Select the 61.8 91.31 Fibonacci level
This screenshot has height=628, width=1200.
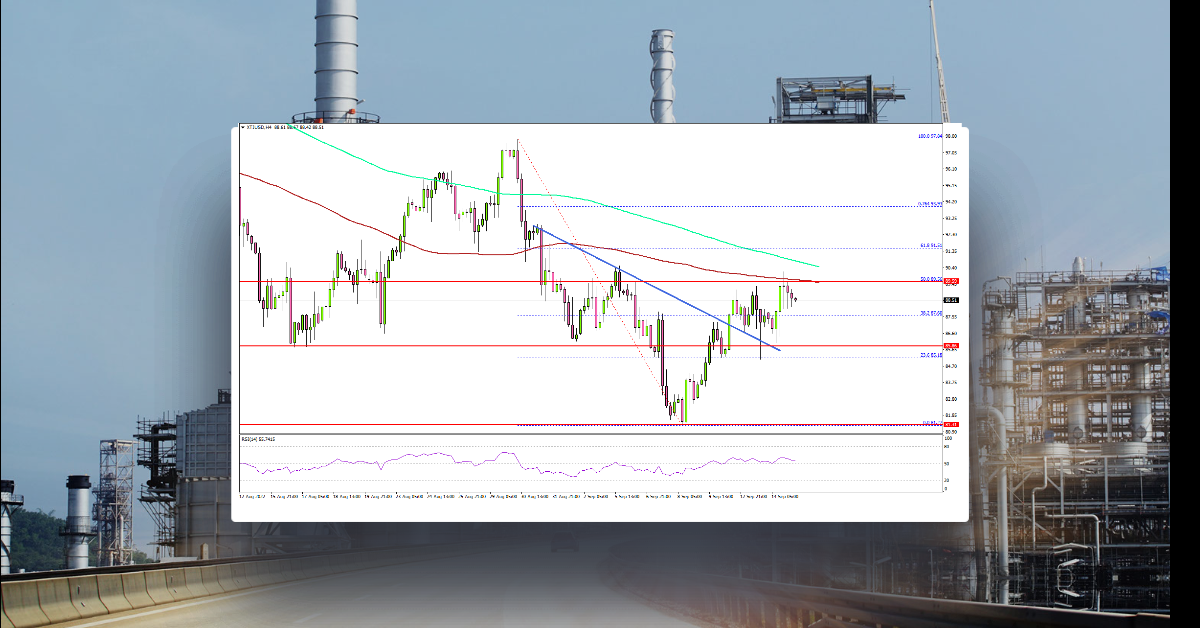925,244
